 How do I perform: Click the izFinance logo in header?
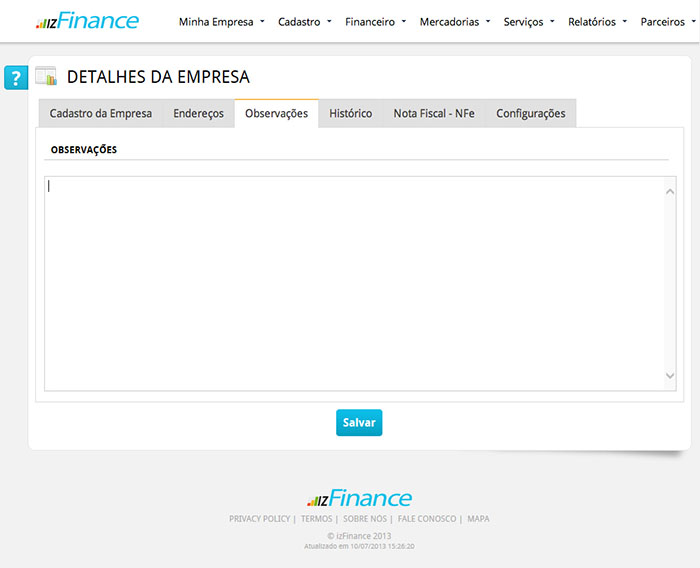click(x=87, y=21)
